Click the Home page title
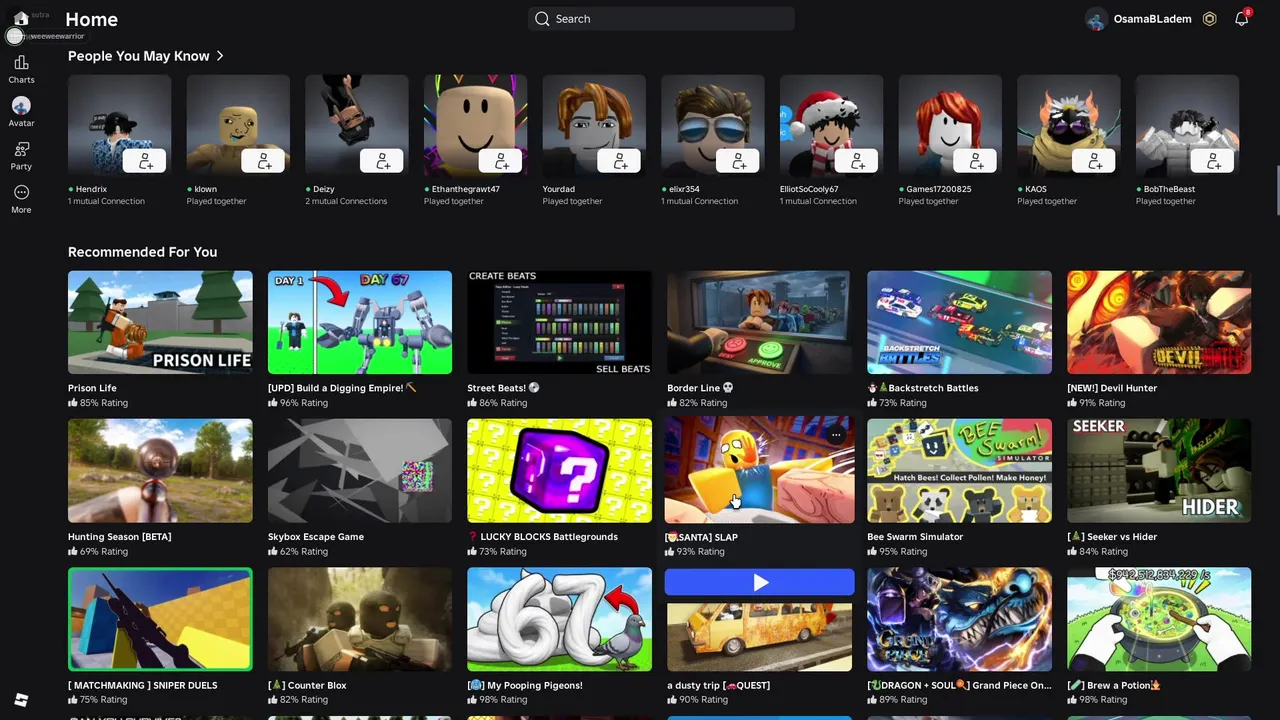1280x720 pixels. tap(91, 19)
